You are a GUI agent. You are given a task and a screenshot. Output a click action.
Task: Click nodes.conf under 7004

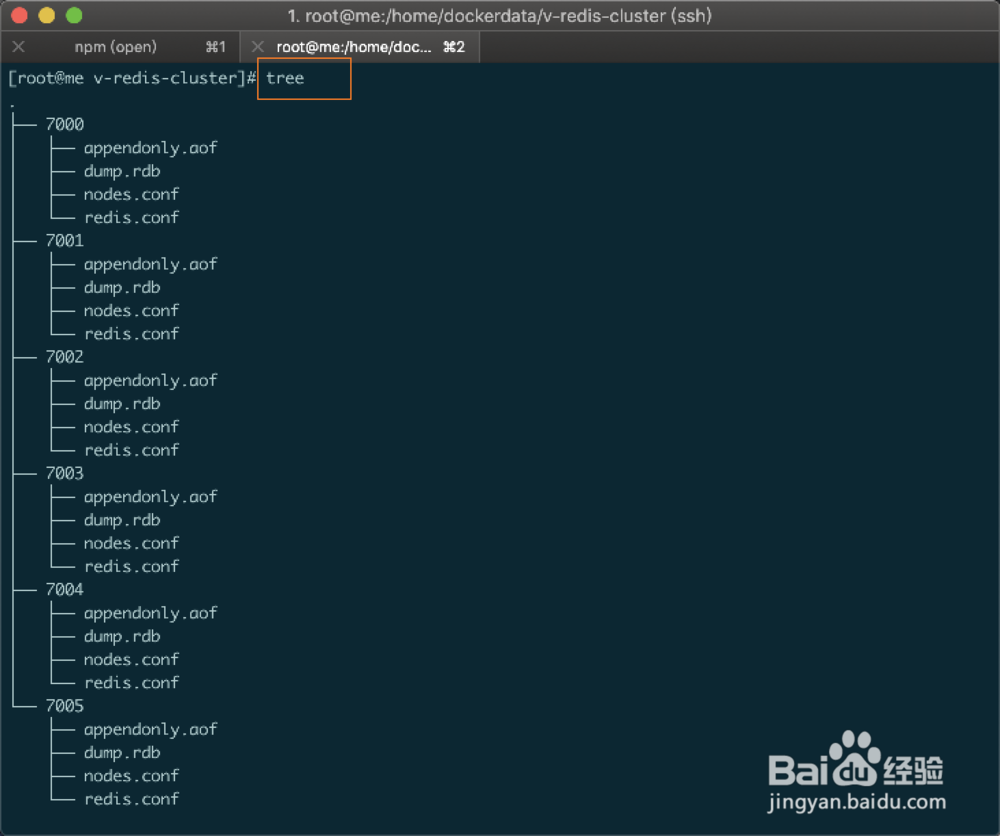(131, 659)
